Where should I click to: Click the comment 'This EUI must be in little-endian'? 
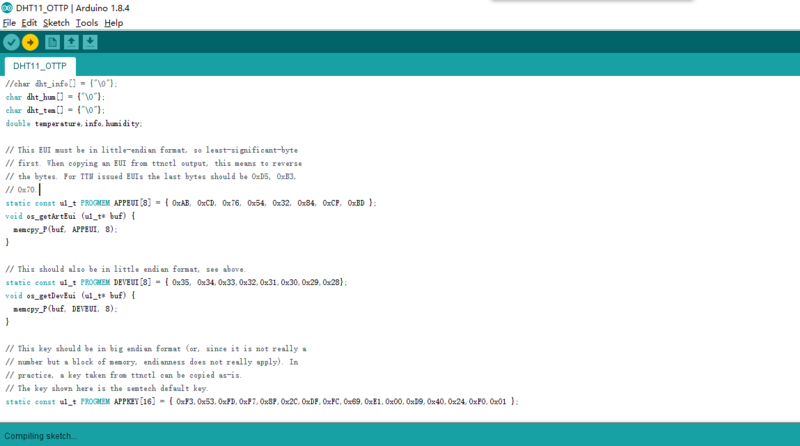pos(152,150)
